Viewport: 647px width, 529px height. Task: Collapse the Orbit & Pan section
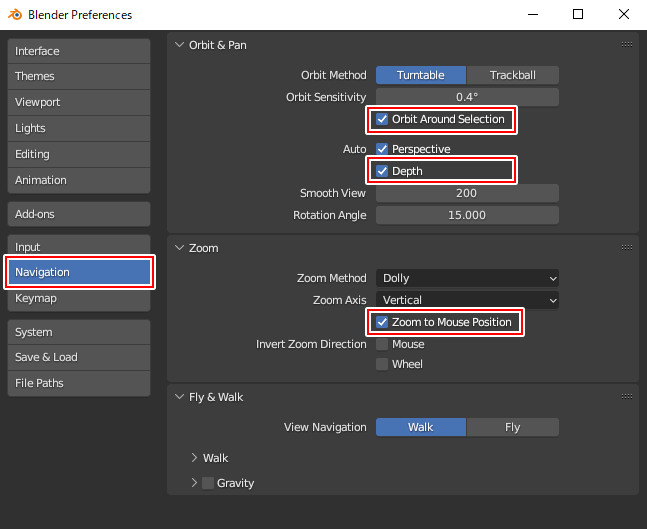click(x=180, y=45)
